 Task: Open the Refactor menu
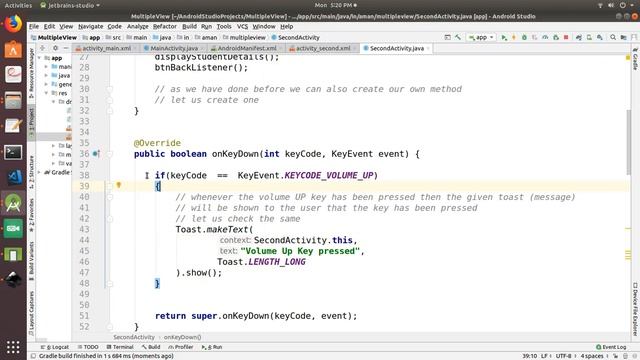164,26
